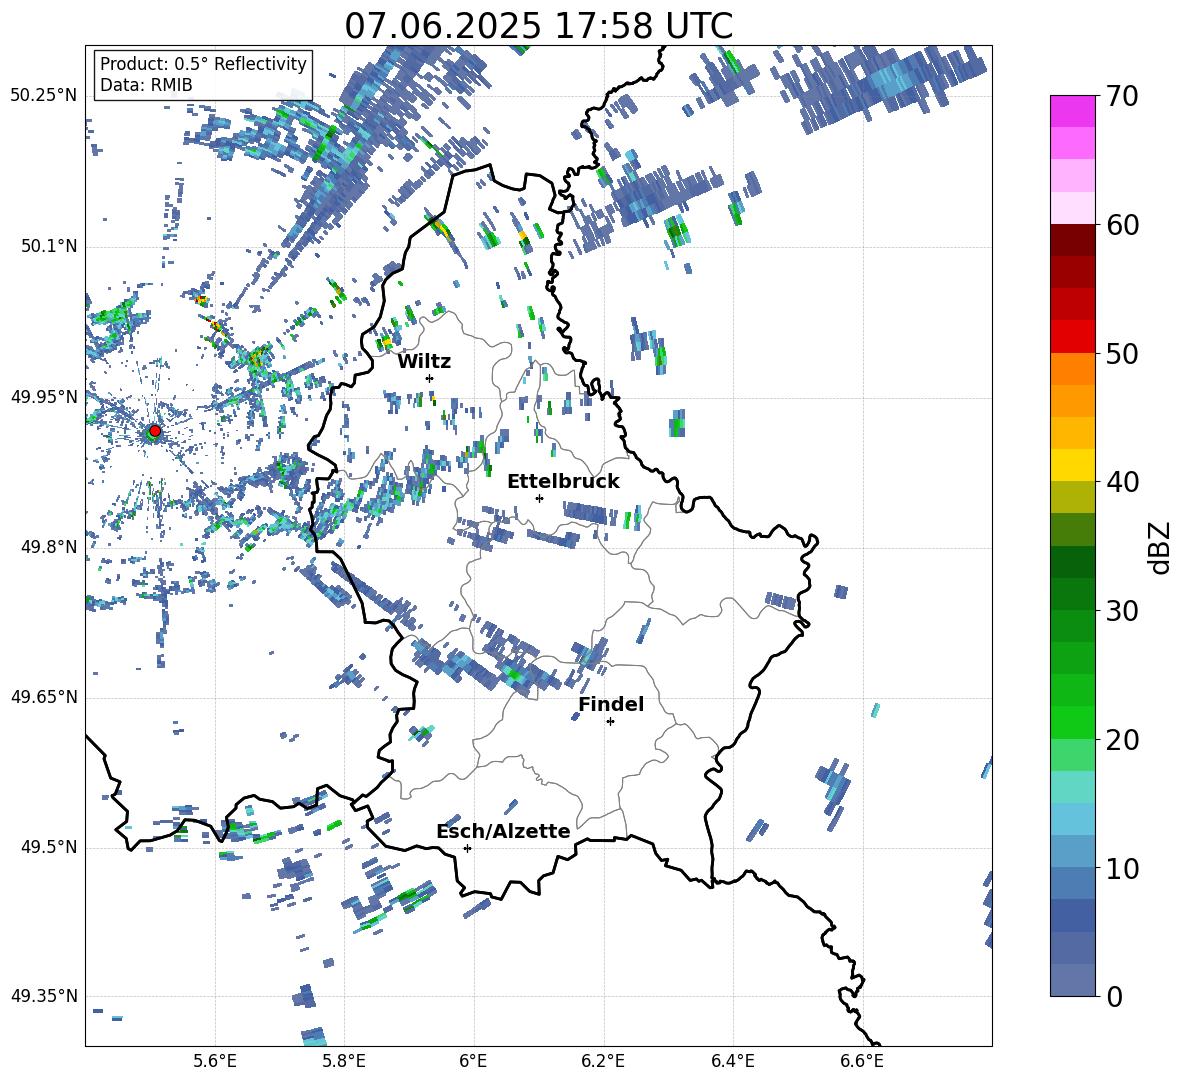Viewport: 1184px width, 1081px height.
Task: Click the orange swatch just below 50
Action: tap(1073, 369)
